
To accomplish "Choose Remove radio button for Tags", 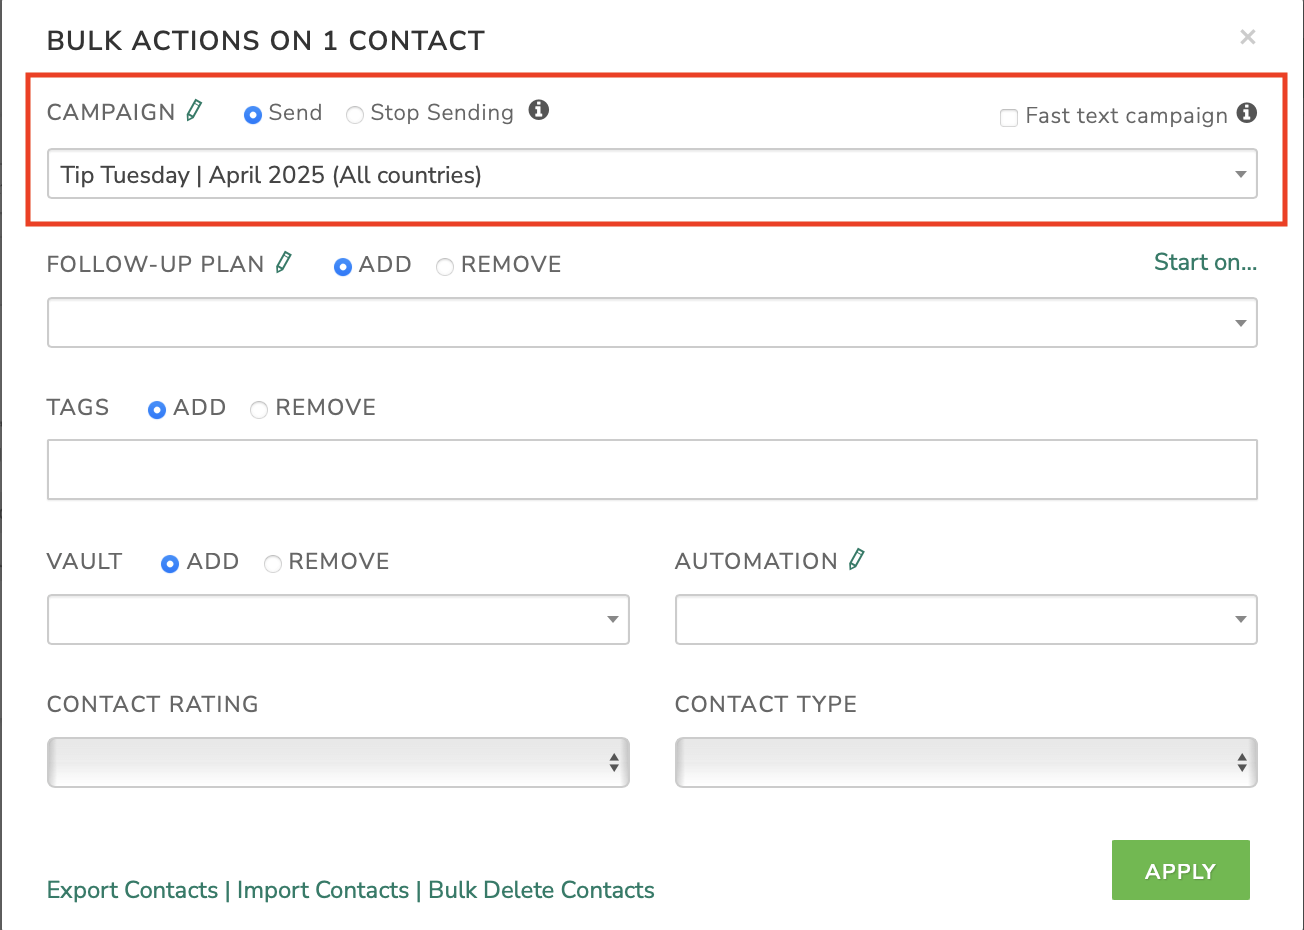I will (x=259, y=410).
